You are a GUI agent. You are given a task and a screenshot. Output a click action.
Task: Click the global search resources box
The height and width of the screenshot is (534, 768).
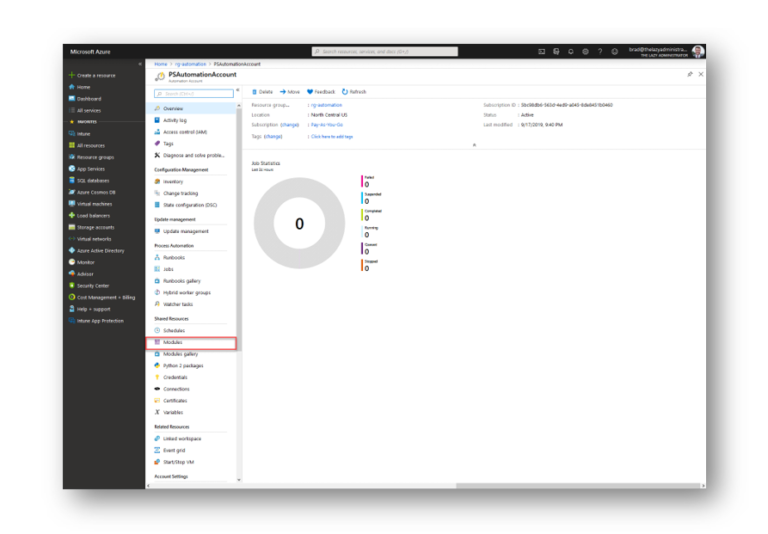pyautogui.click(x=385, y=51)
